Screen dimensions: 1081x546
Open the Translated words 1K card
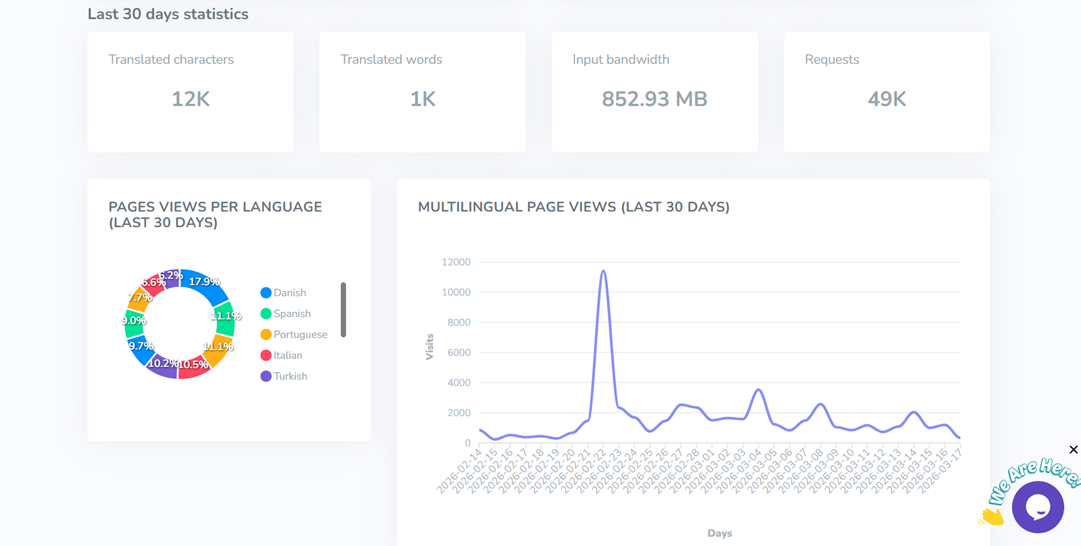(422, 92)
